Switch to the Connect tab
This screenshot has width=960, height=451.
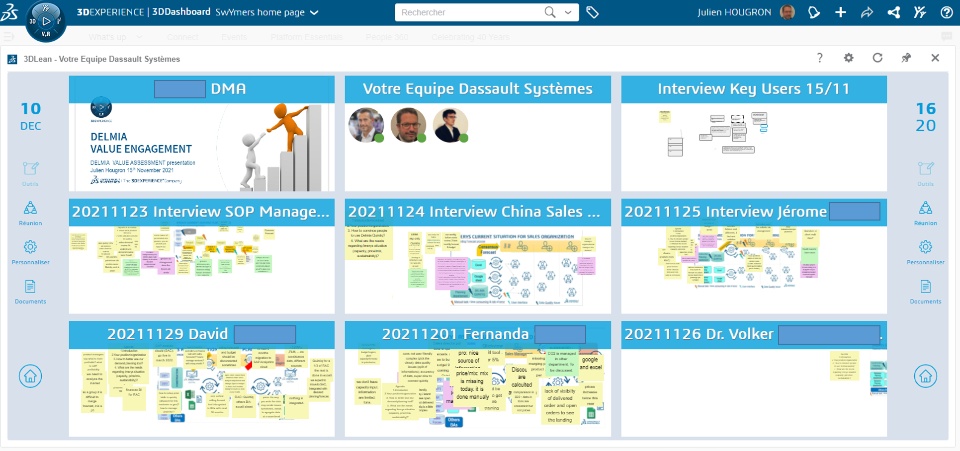pyautogui.click(x=182, y=37)
